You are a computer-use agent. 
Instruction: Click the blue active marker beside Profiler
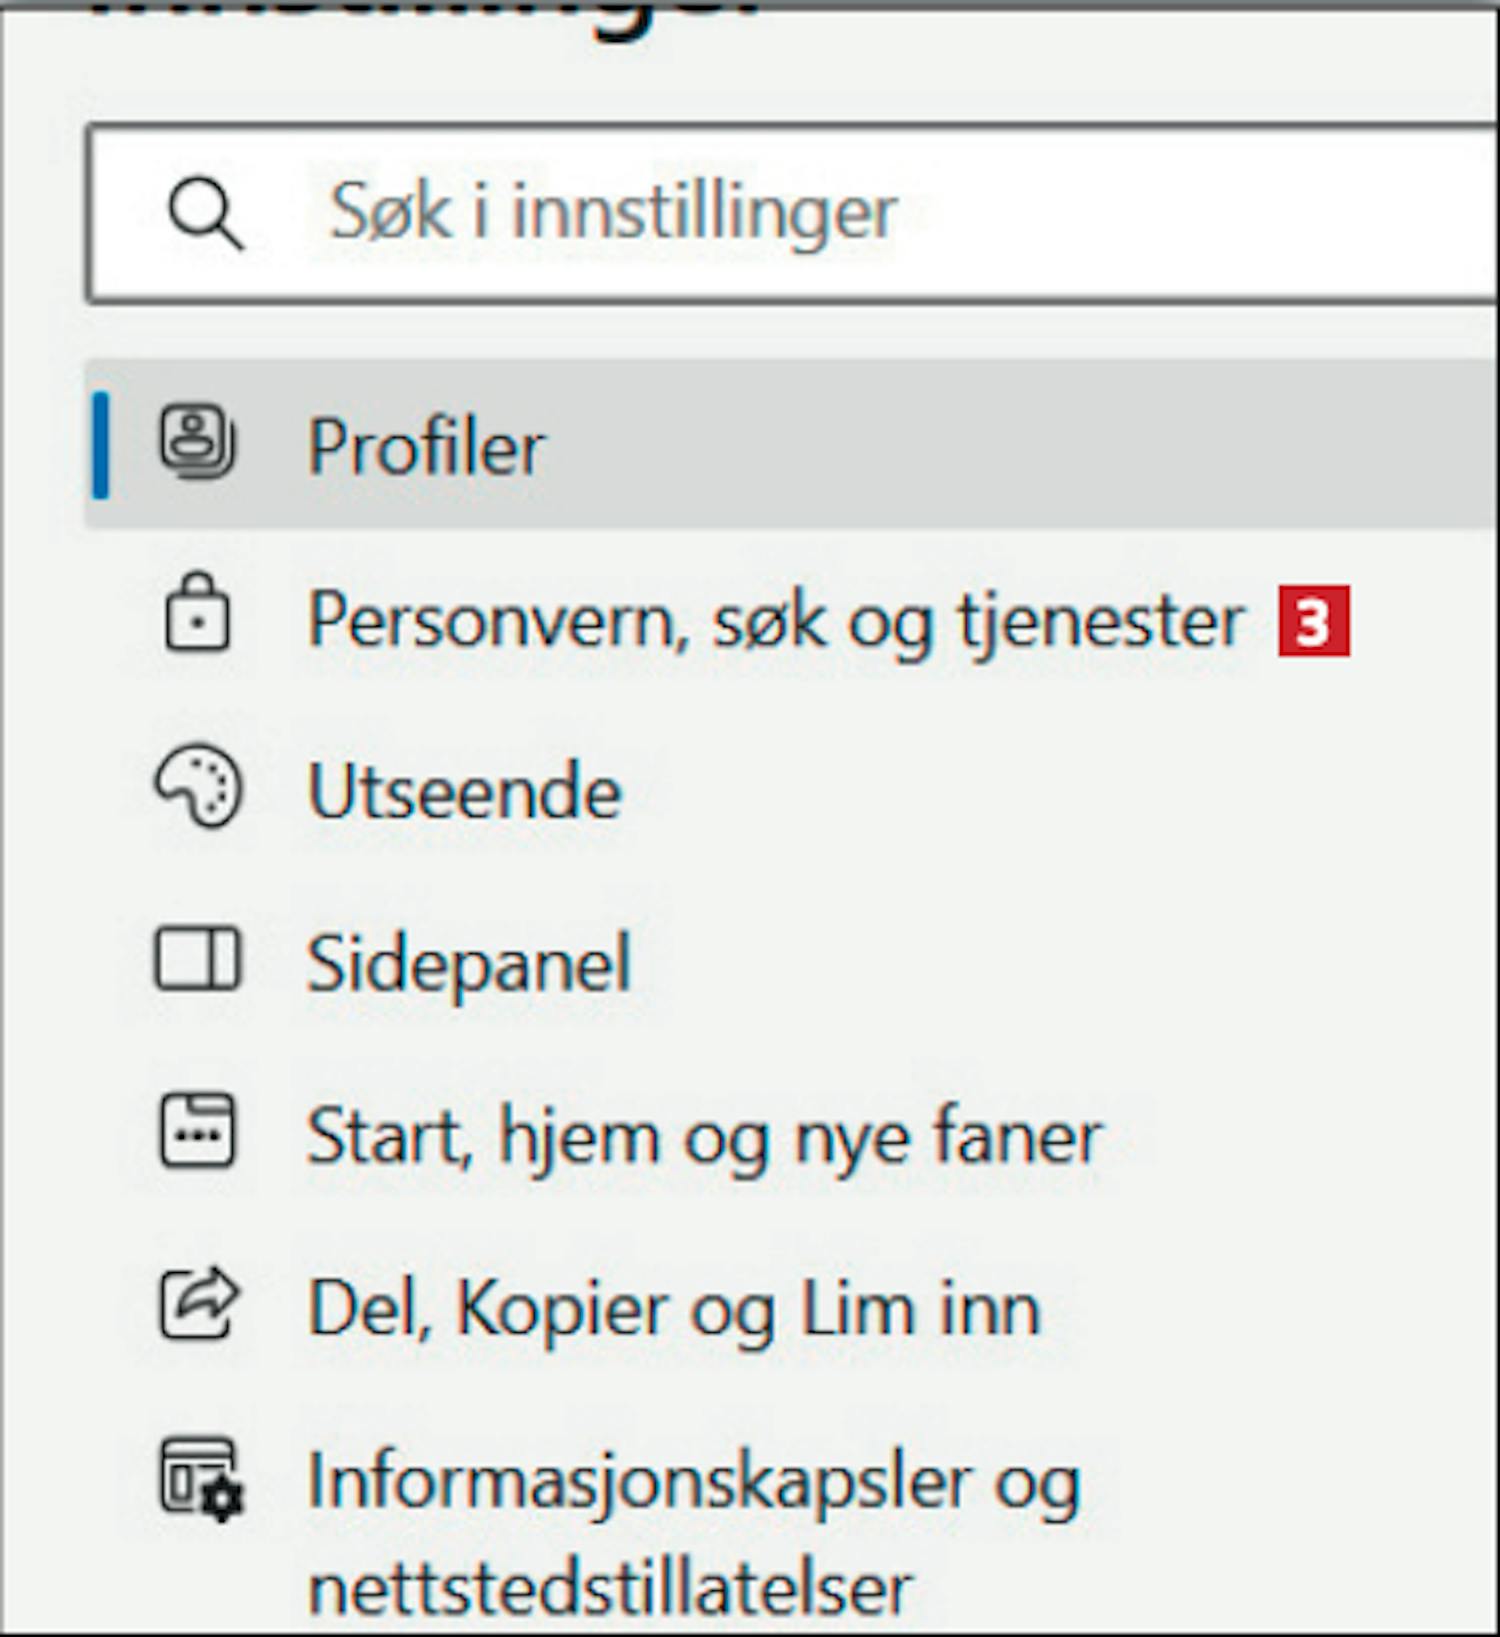click(100, 445)
